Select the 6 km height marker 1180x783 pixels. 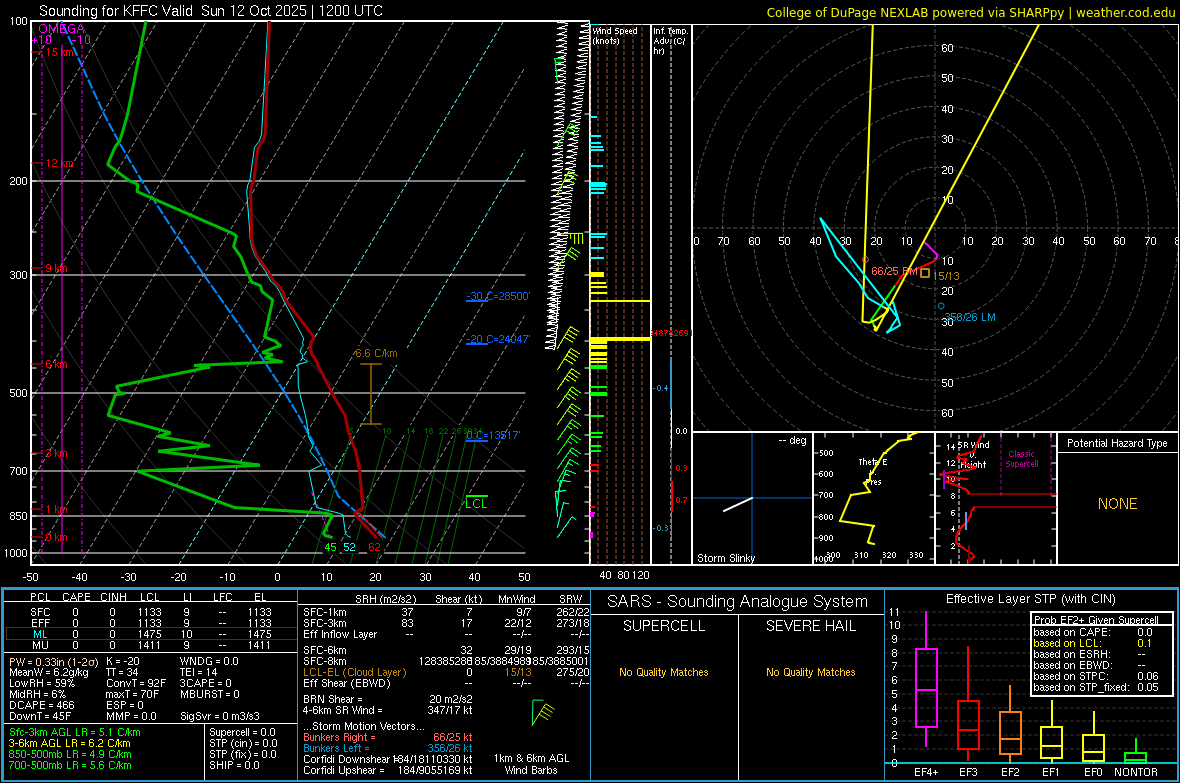[x=56, y=364]
